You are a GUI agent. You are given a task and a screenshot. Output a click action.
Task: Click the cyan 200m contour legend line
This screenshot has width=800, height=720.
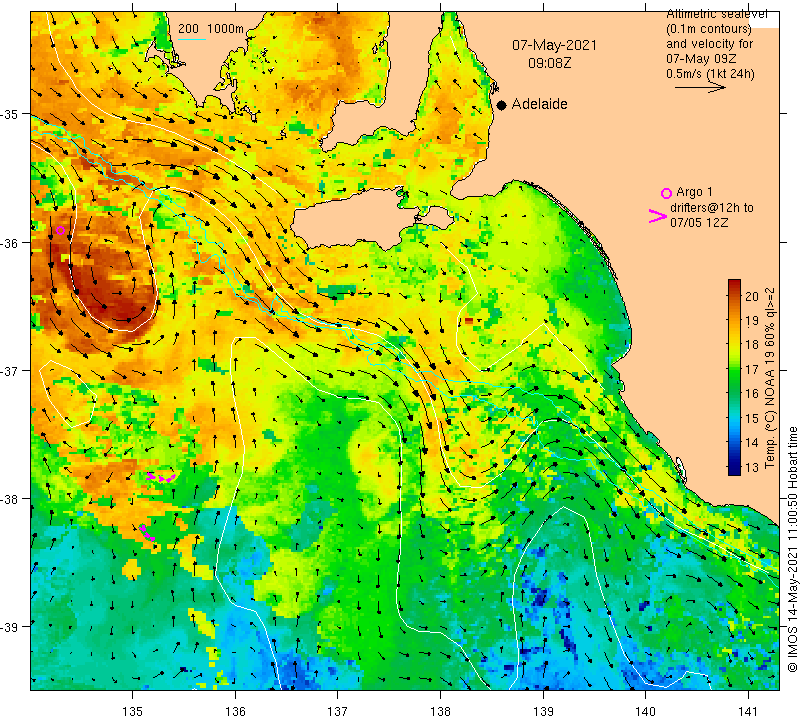(192, 39)
